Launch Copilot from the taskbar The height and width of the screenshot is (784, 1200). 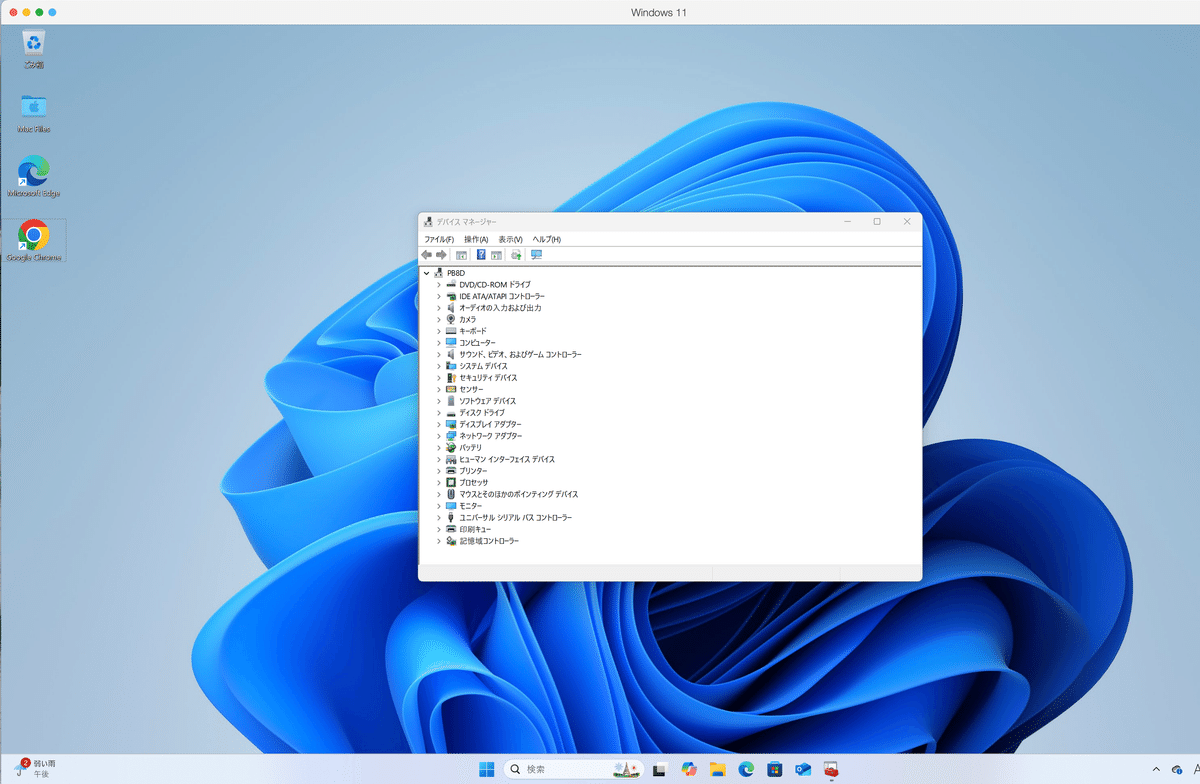click(689, 769)
